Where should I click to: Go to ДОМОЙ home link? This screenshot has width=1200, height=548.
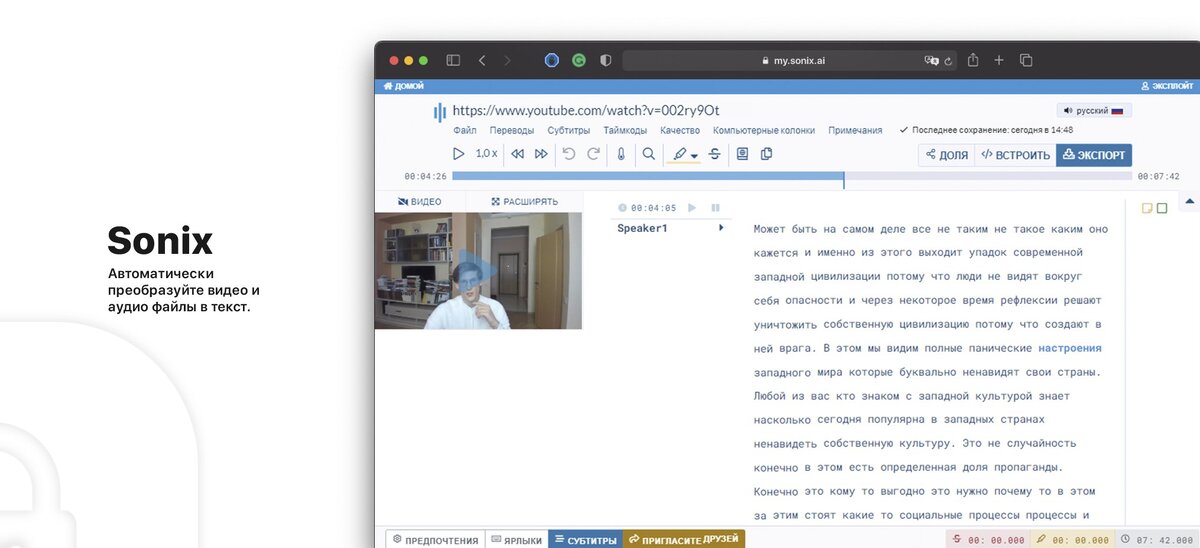pos(404,86)
